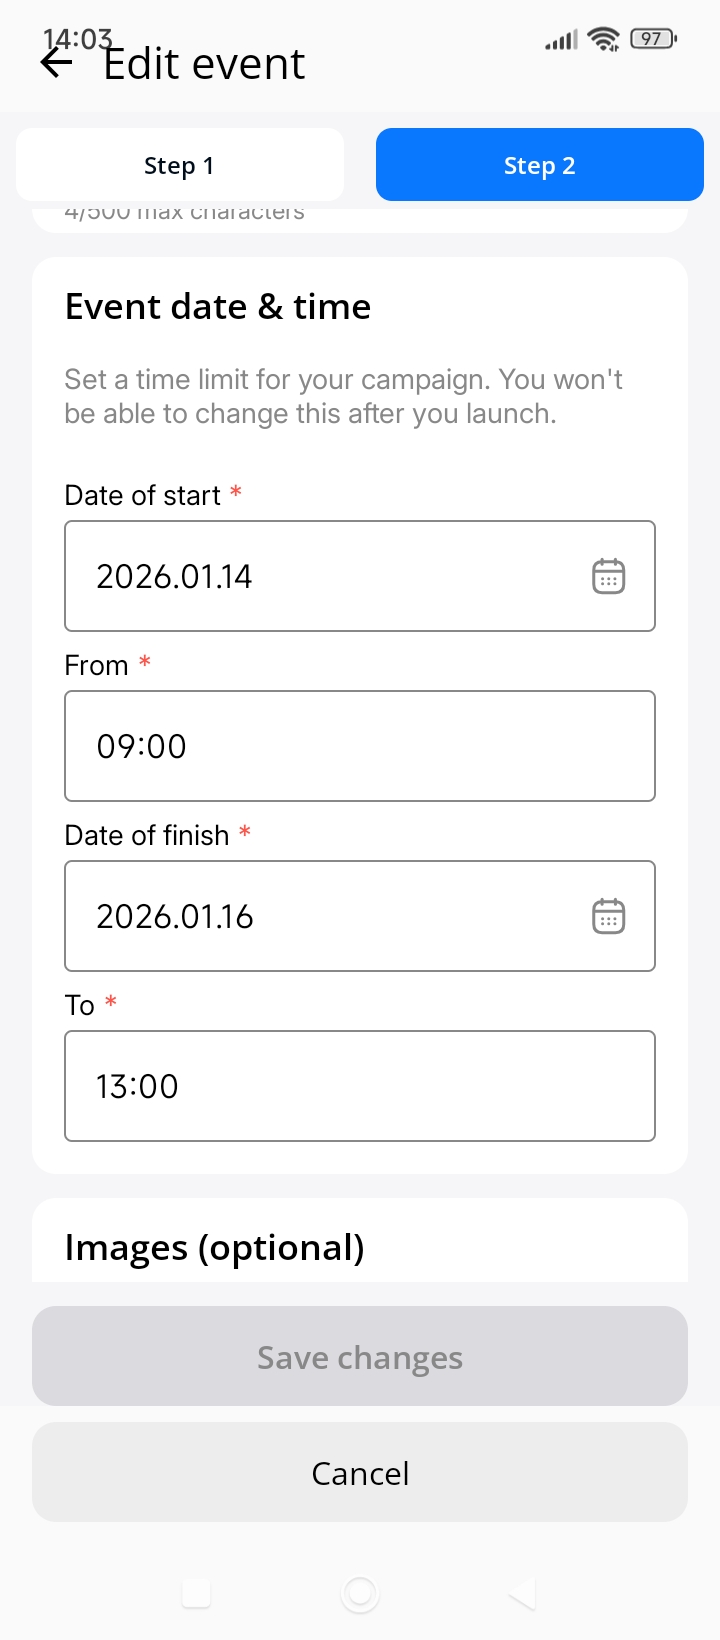Edit the From time field showing 09:00
720x1640 pixels.
(360, 746)
